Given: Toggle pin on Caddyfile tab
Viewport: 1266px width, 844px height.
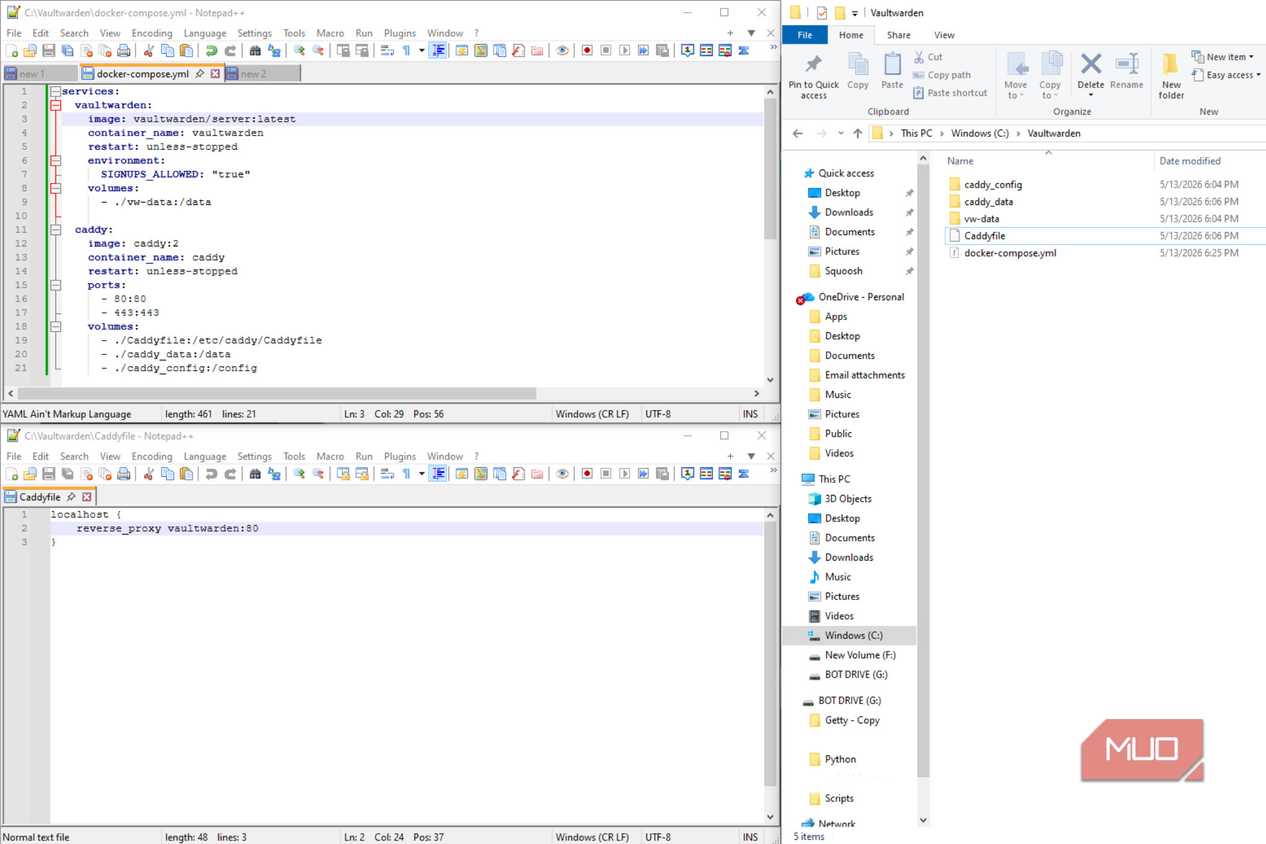Looking at the screenshot, I should point(71,497).
